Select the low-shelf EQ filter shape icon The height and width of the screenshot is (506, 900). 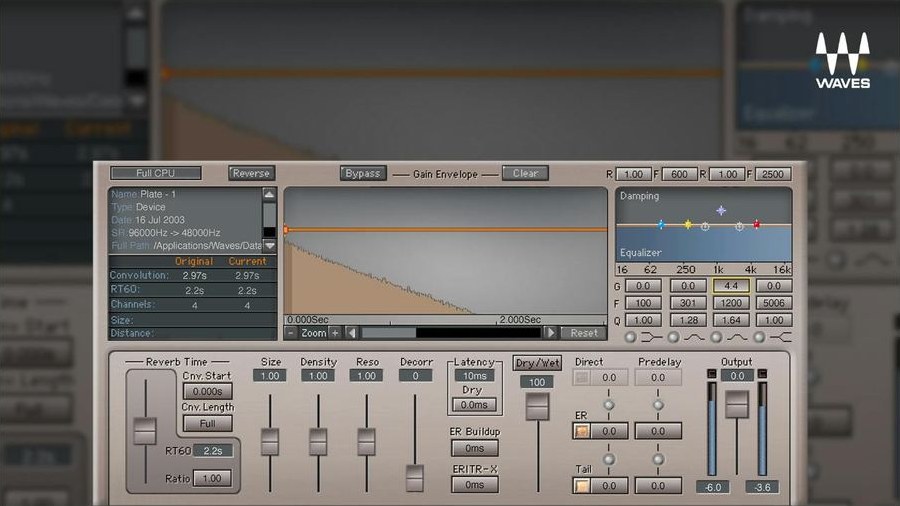pos(651,337)
